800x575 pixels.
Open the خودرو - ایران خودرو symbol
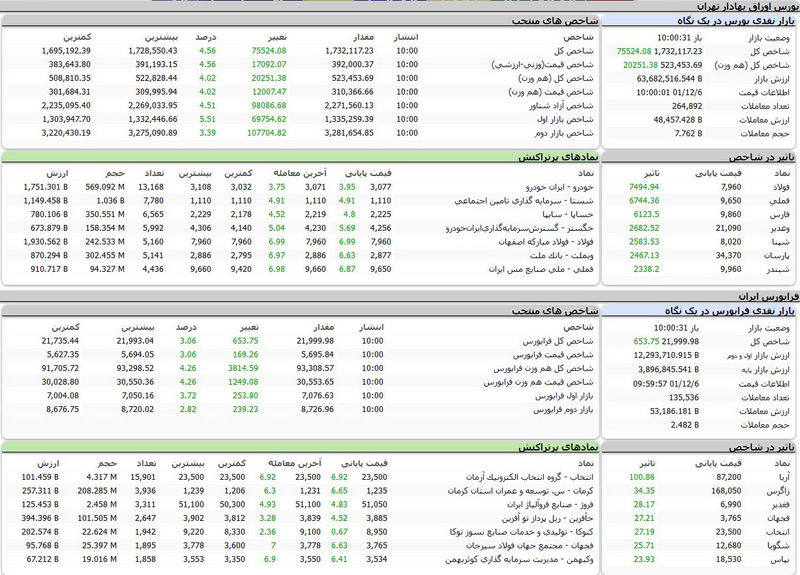(x=560, y=187)
